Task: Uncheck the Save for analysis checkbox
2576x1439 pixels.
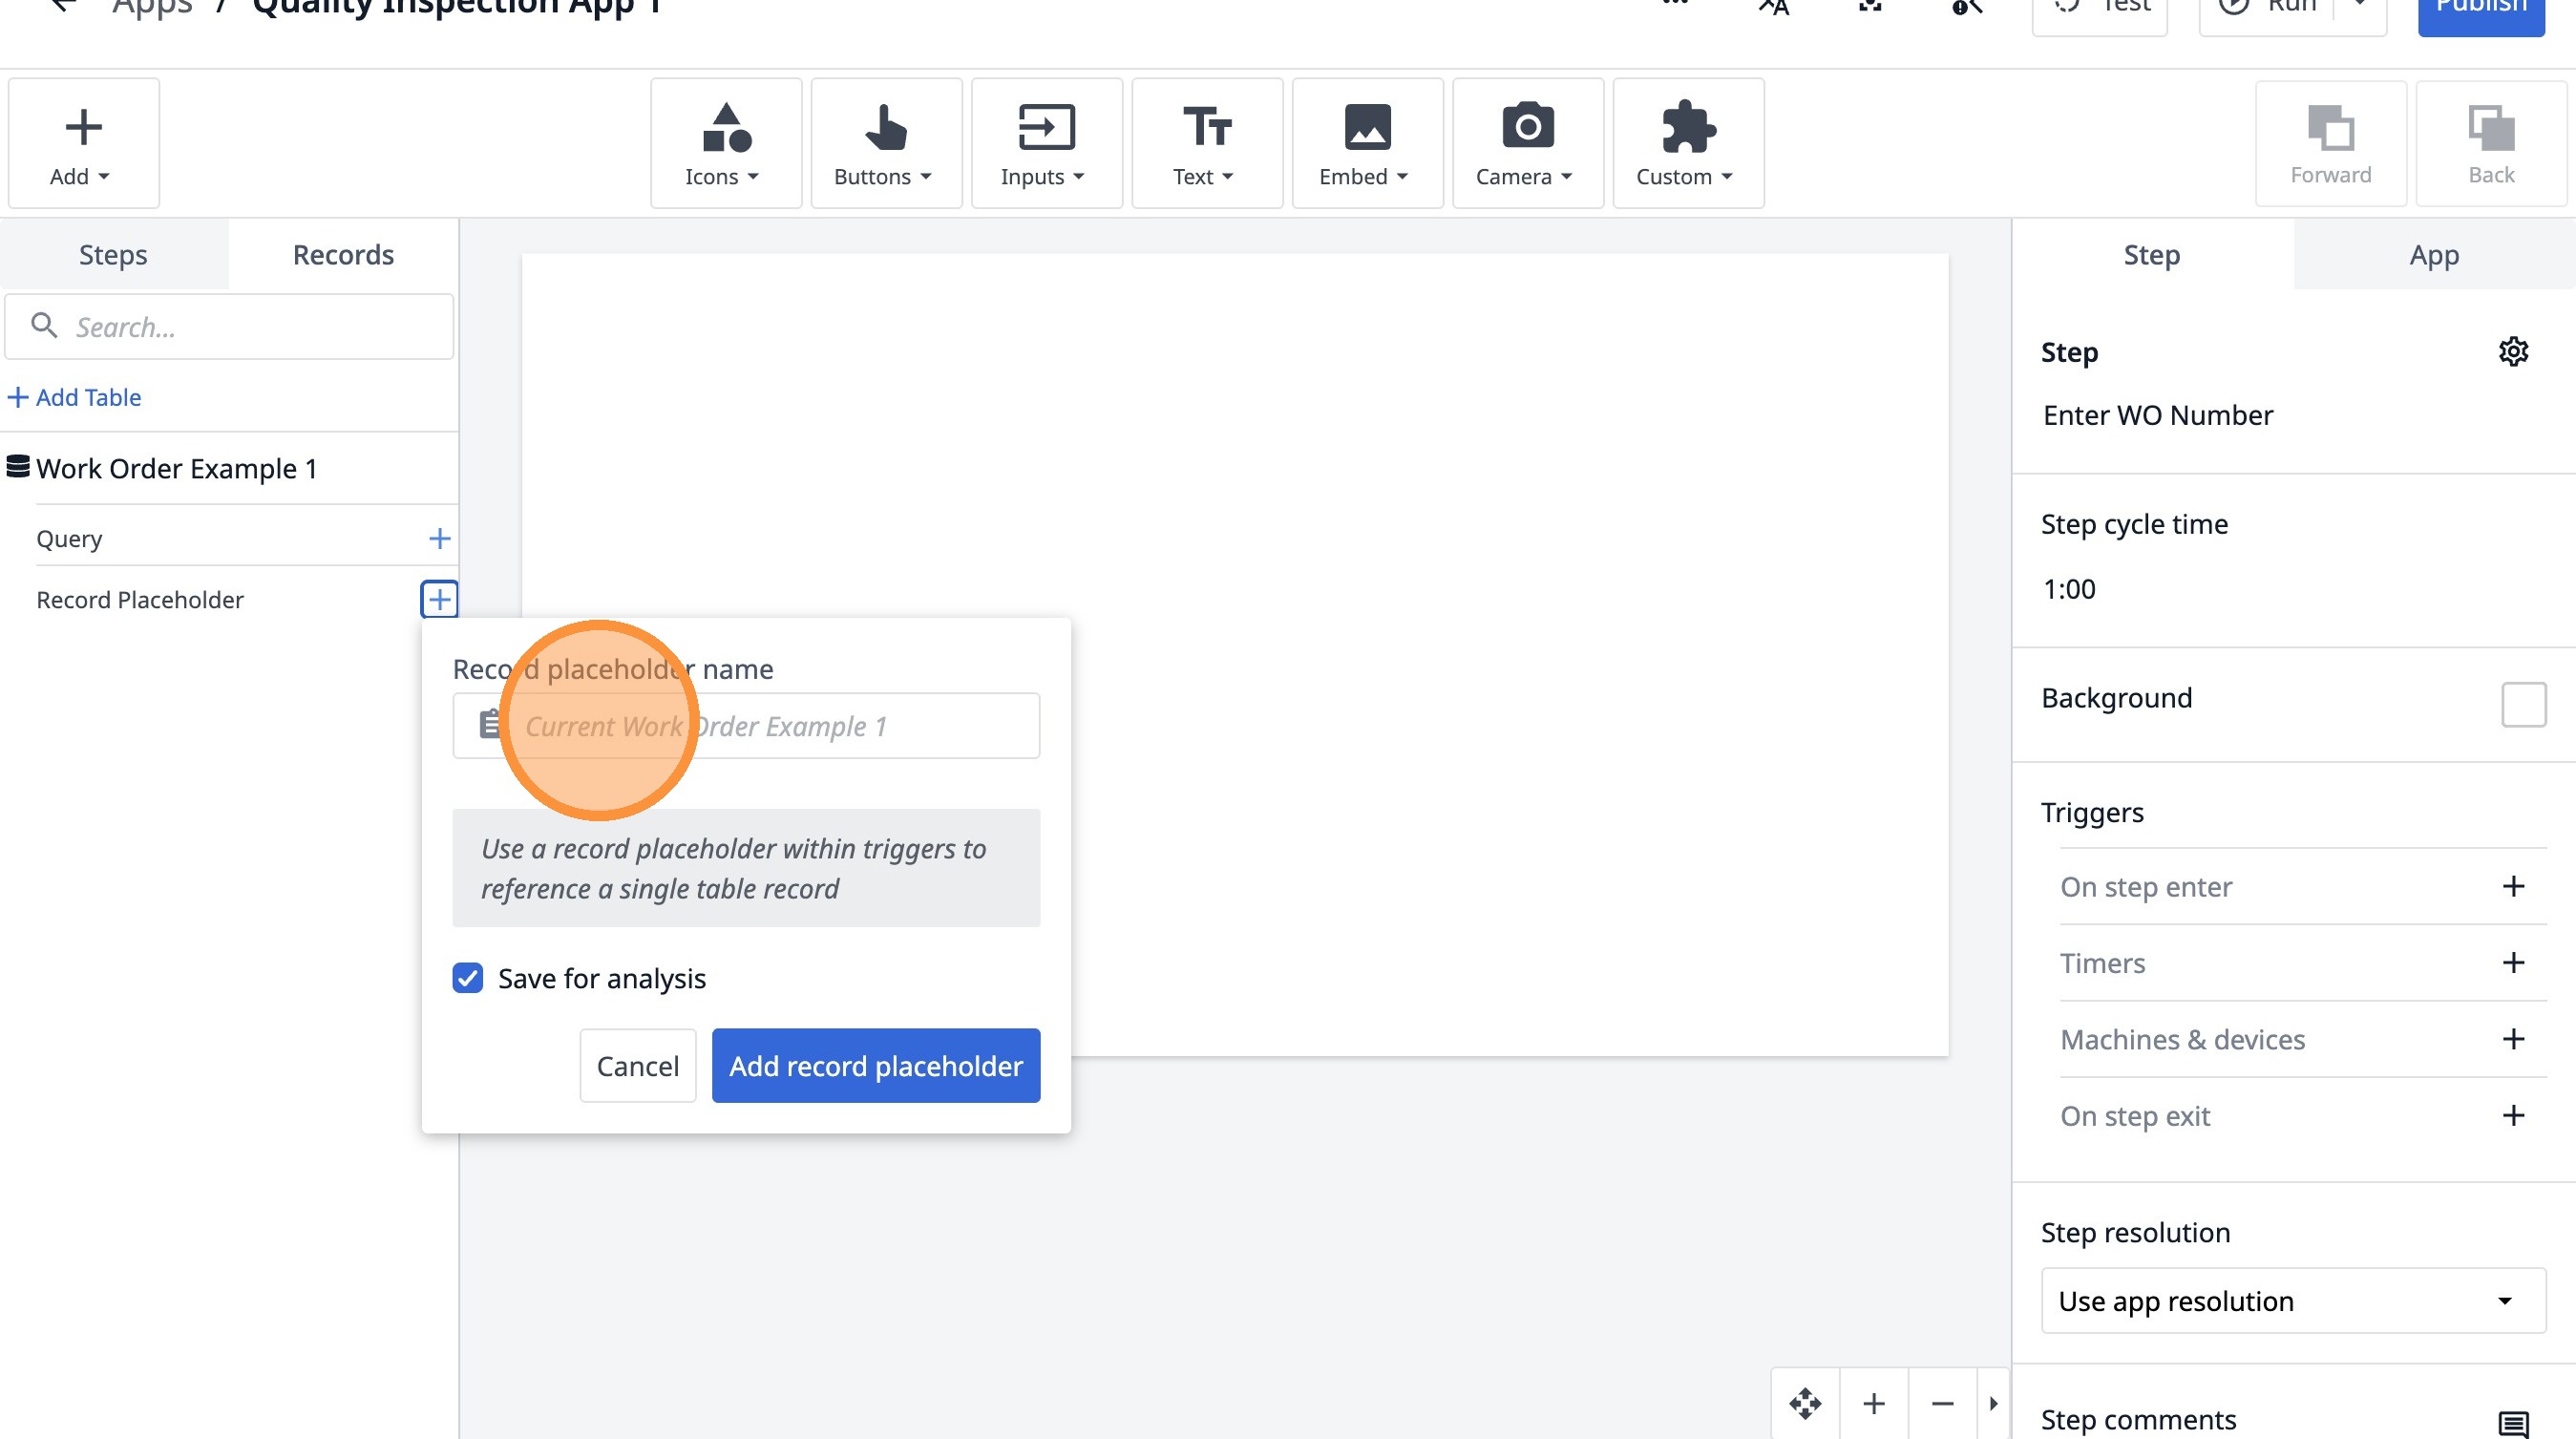Action: click(x=468, y=978)
